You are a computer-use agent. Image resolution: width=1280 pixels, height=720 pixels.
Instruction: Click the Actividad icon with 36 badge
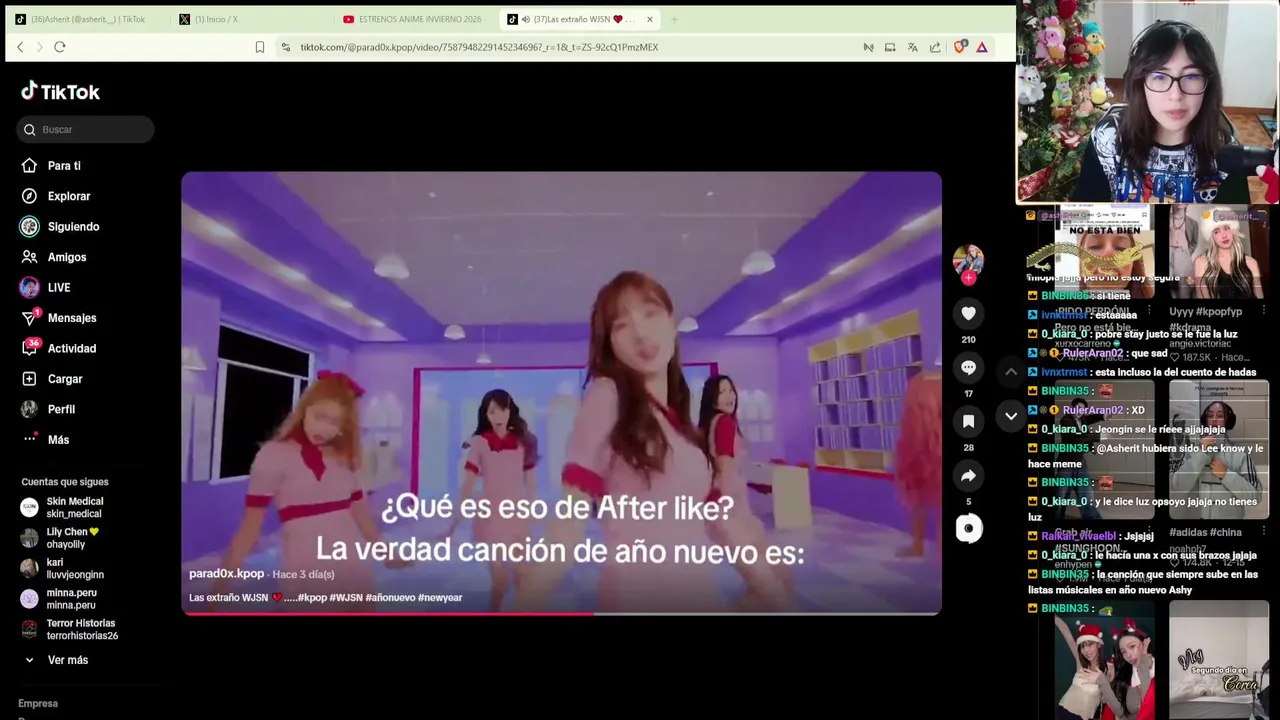[x=30, y=347]
